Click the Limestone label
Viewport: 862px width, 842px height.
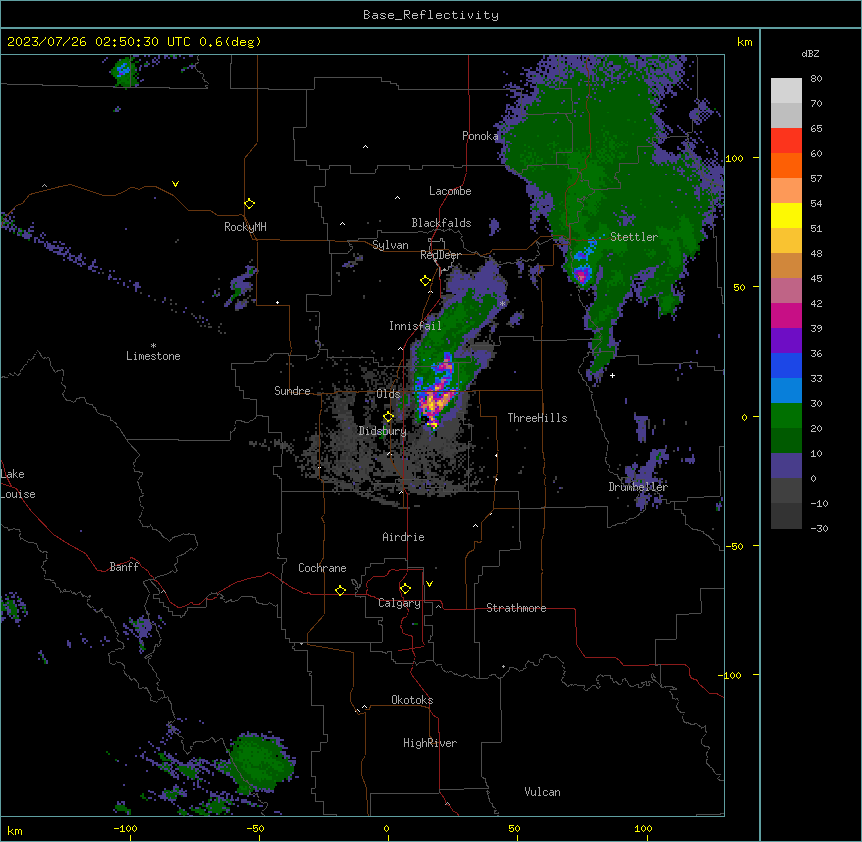point(153,356)
